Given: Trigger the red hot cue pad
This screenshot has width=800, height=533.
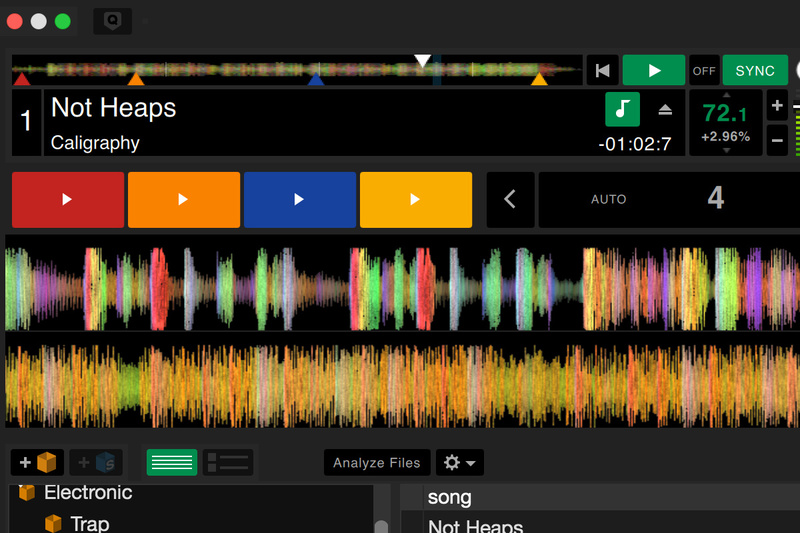Looking at the screenshot, I should click(x=68, y=200).
